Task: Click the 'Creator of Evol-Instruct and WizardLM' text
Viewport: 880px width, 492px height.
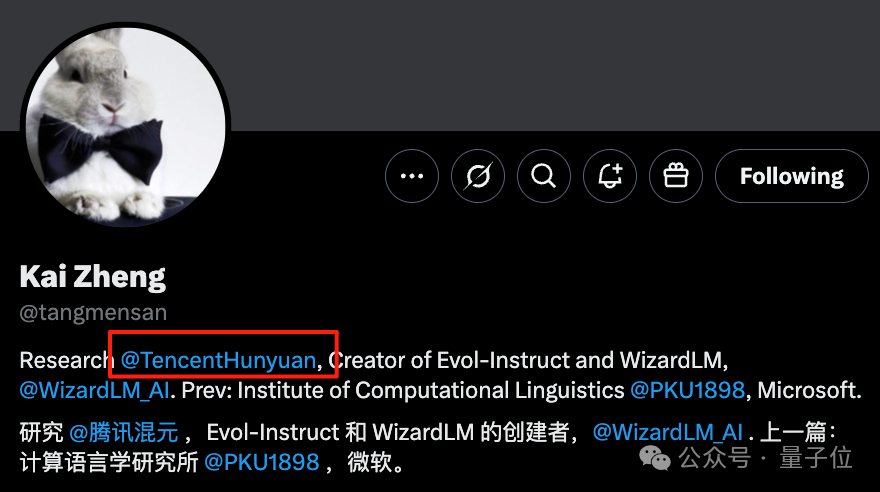Action: pyautogui.click(x=528, y=360)
